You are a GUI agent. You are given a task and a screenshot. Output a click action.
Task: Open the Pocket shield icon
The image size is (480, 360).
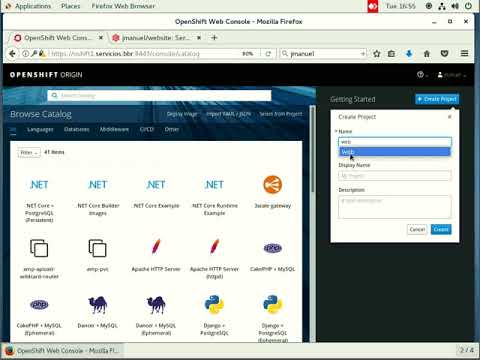pos(444,54)
